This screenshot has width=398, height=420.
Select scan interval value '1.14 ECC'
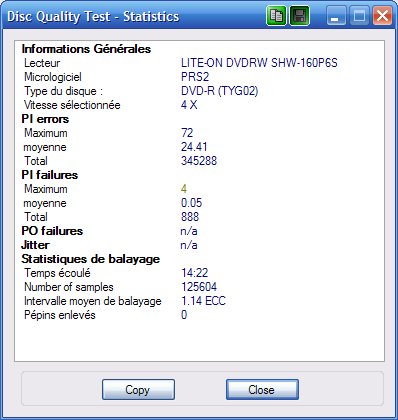(x=203, y=301)
